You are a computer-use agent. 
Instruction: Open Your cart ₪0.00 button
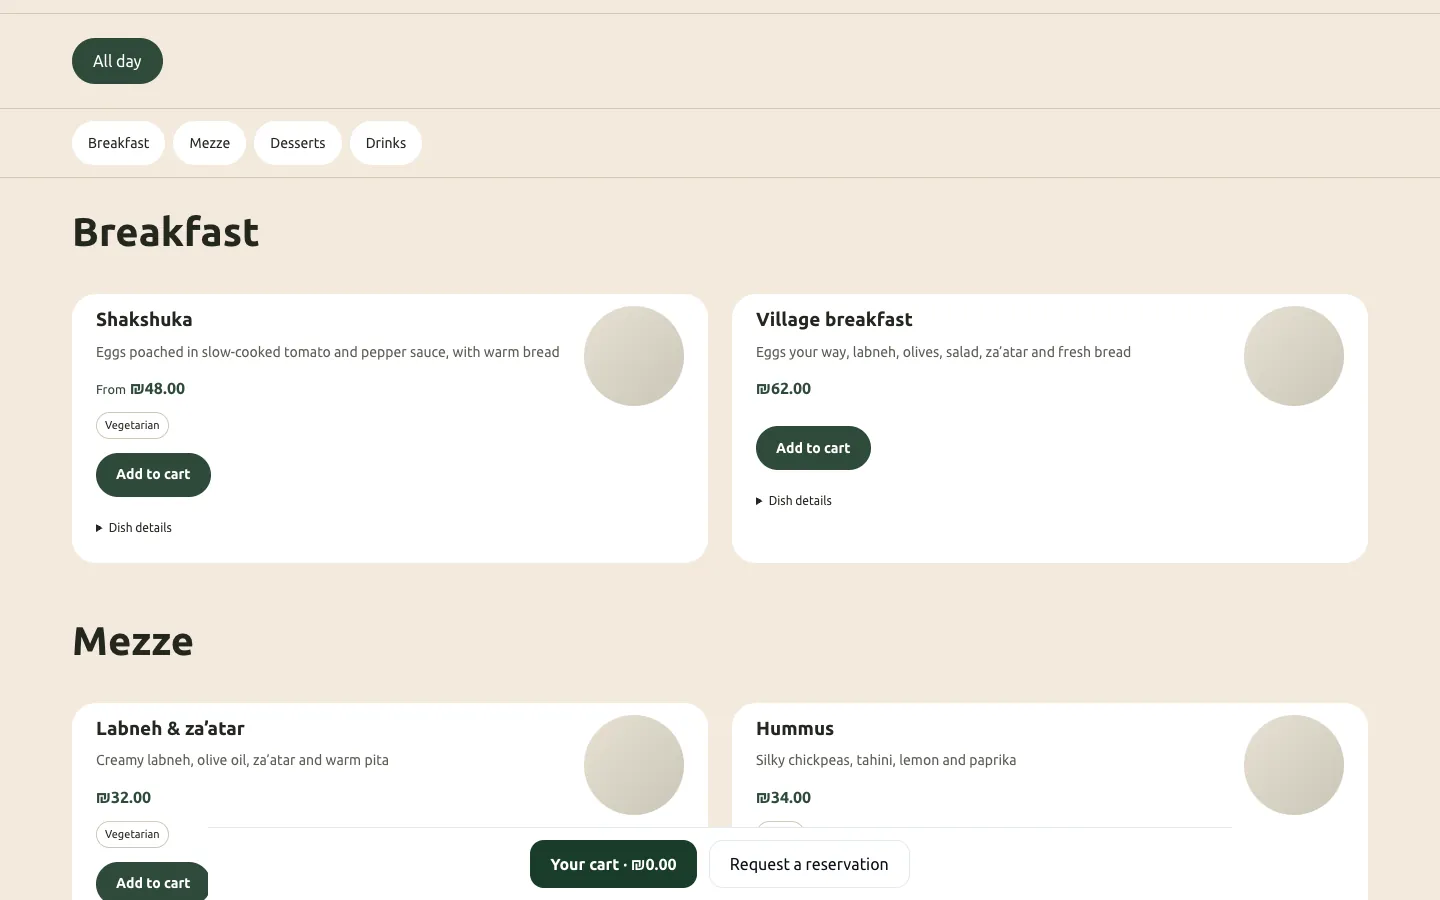[x=613, y=864]
